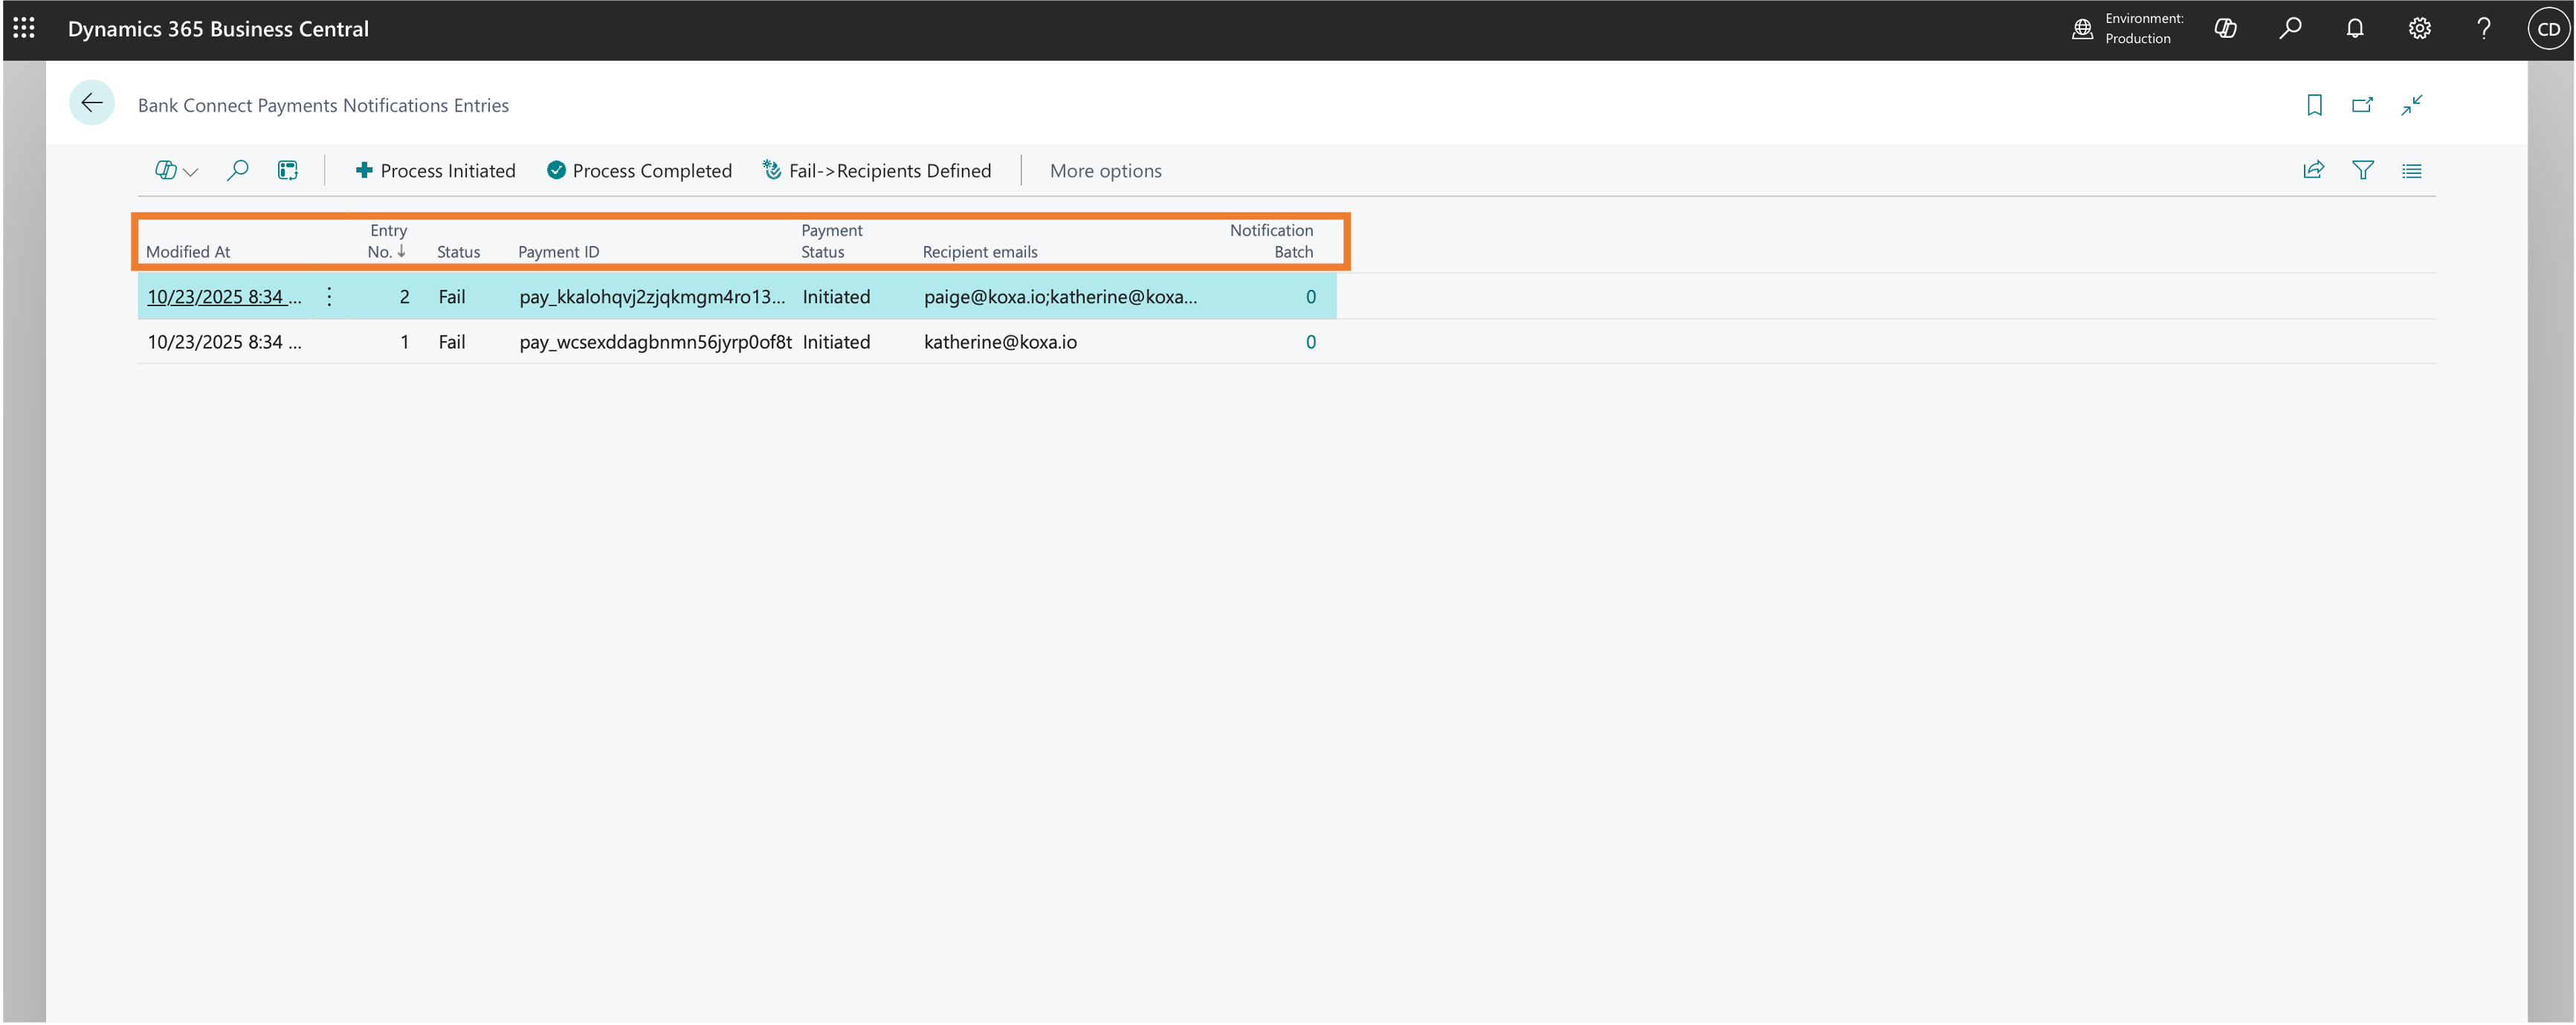This screenshot has width=2576, height=1025.
Task: Open Notification Batch 0 for entry 2
Action: [1311, 297]
